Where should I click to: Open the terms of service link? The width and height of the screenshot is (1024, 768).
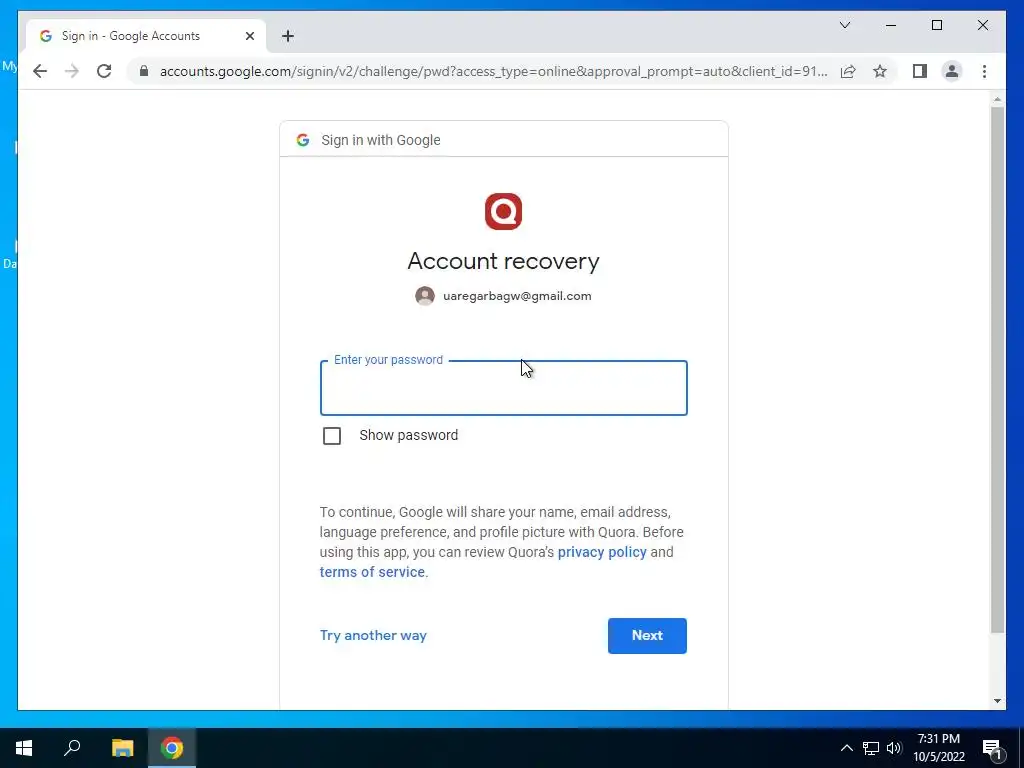click(372, 572)
